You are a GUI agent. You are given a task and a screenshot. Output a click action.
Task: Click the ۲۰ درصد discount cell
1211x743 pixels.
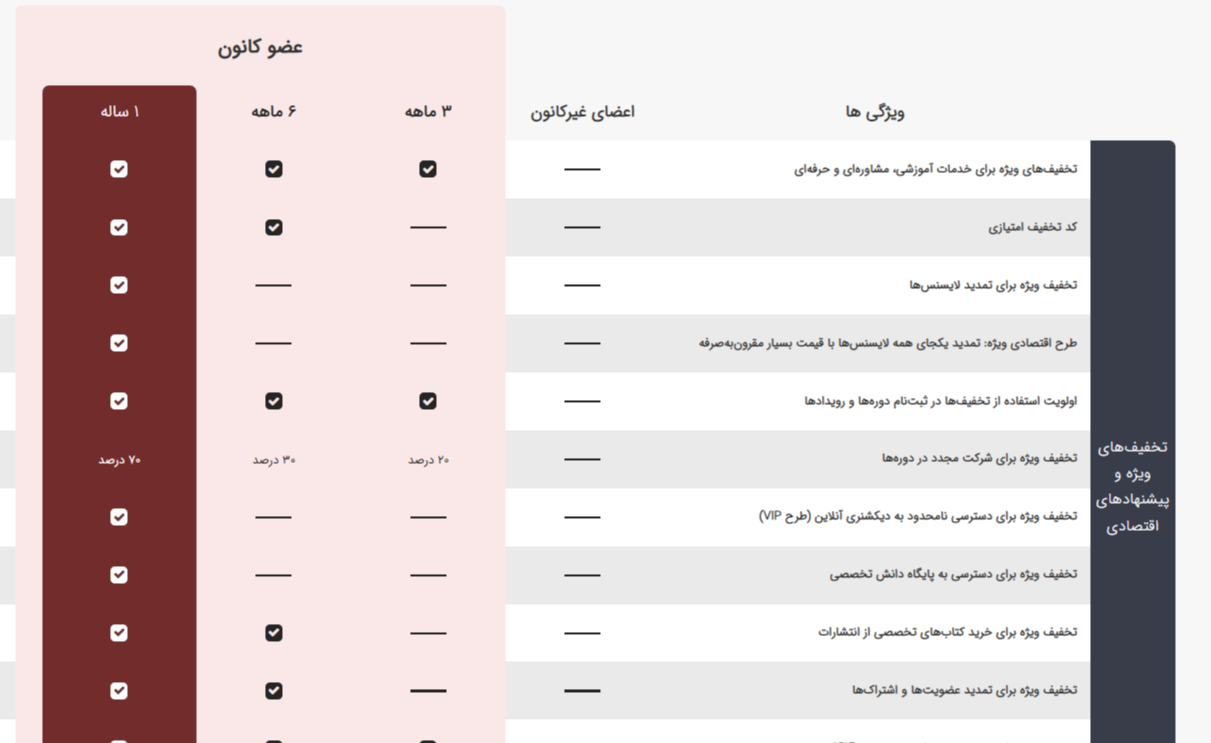pos(428,460)
